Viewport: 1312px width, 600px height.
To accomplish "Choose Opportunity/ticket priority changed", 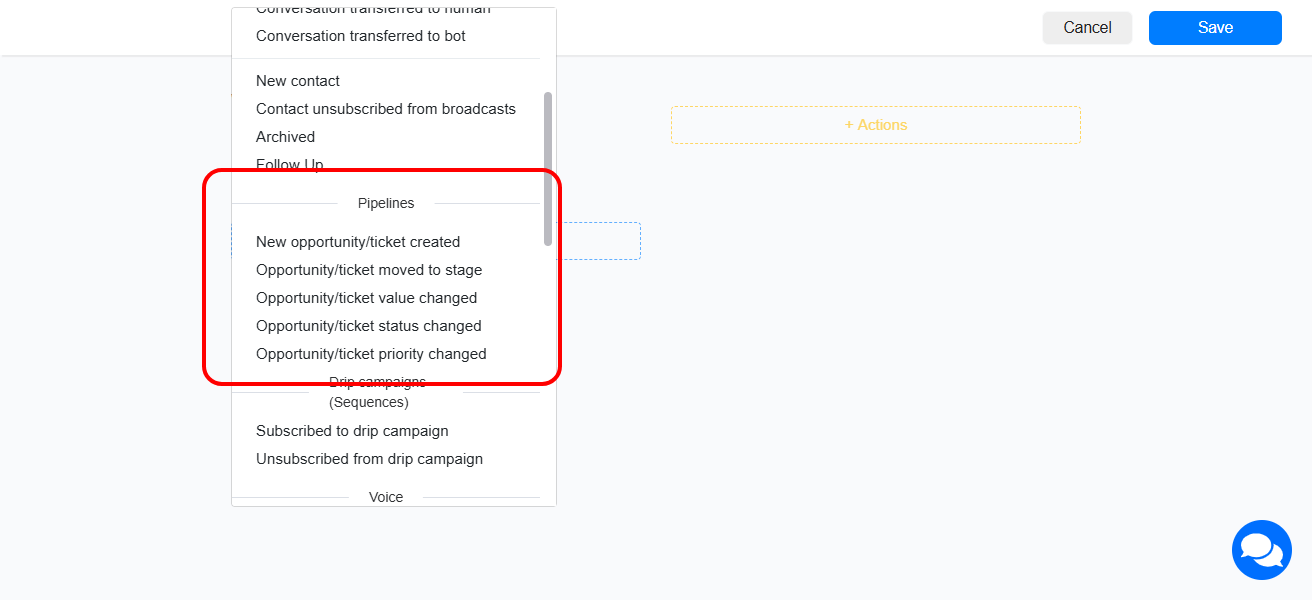I will pyautogui.click(x=371, y=353).
